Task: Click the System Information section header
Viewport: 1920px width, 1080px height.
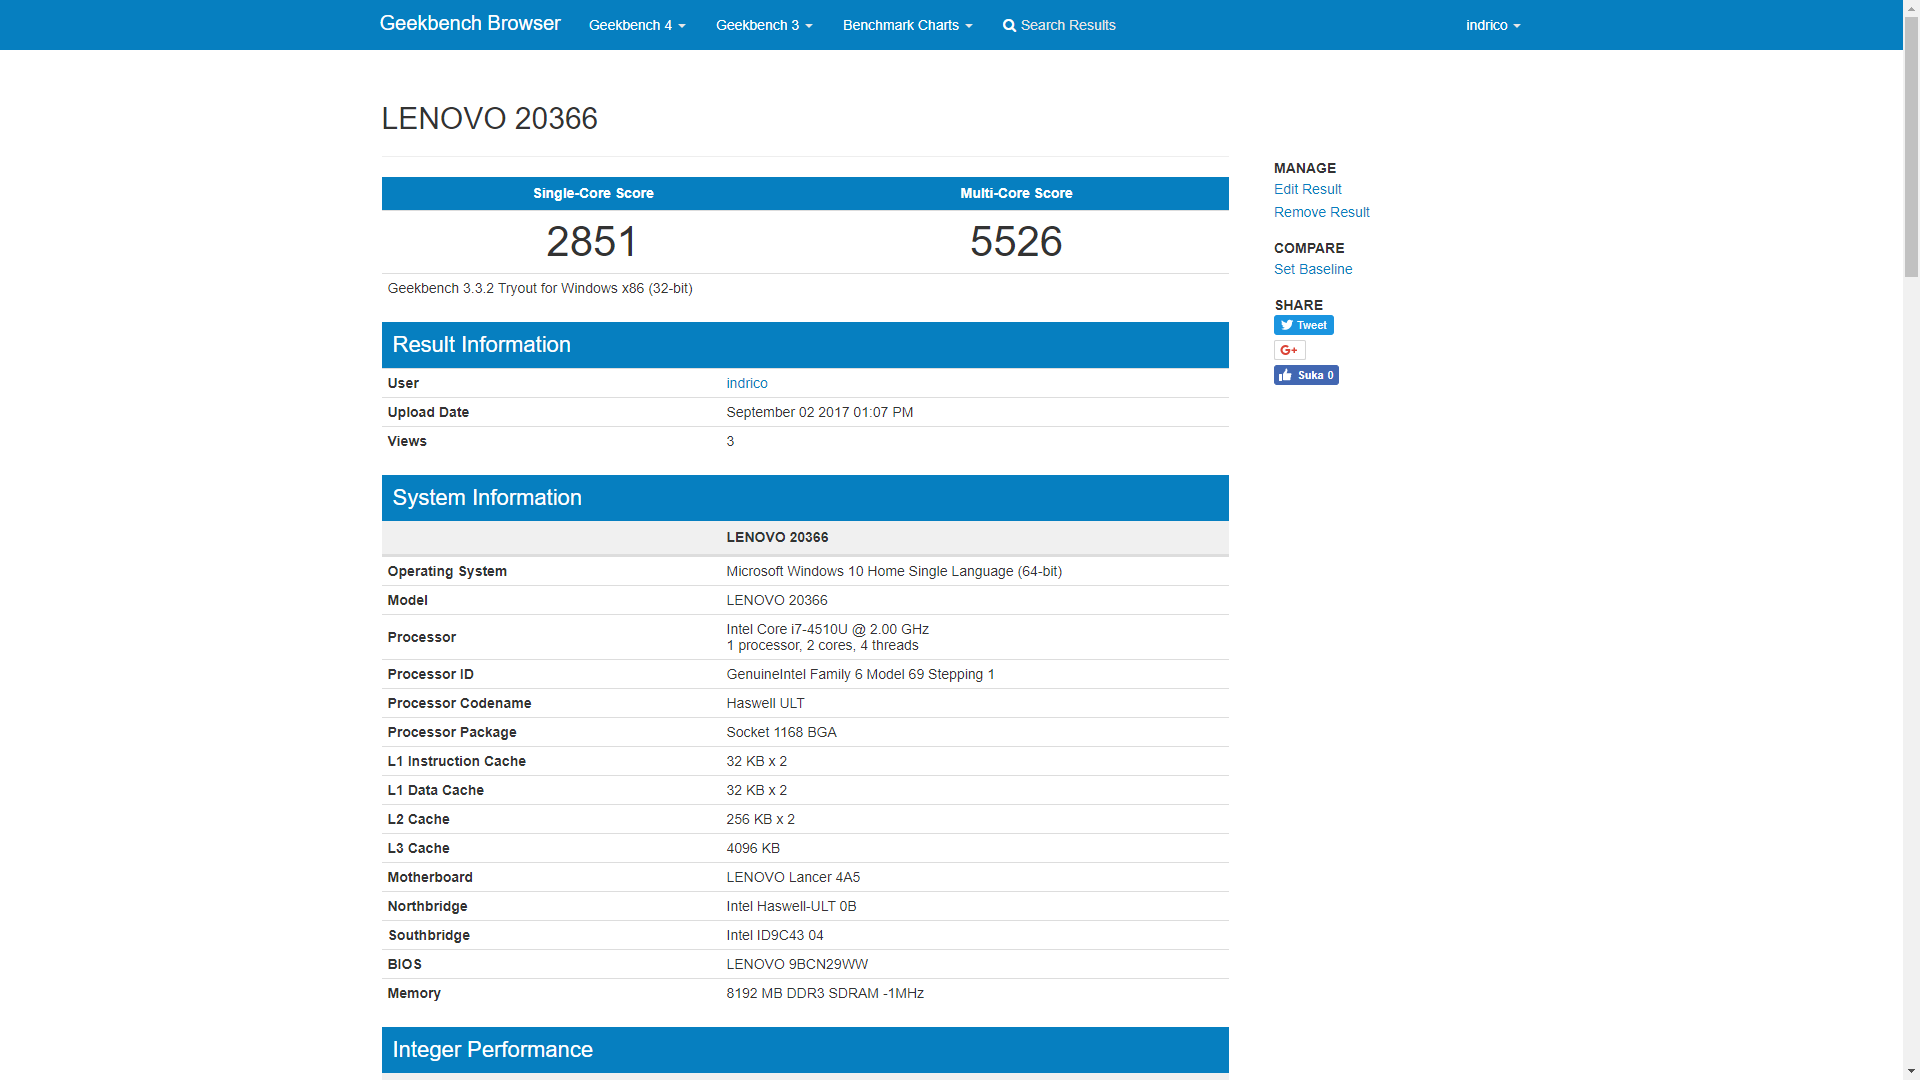Action: click(x=805, y=498)
